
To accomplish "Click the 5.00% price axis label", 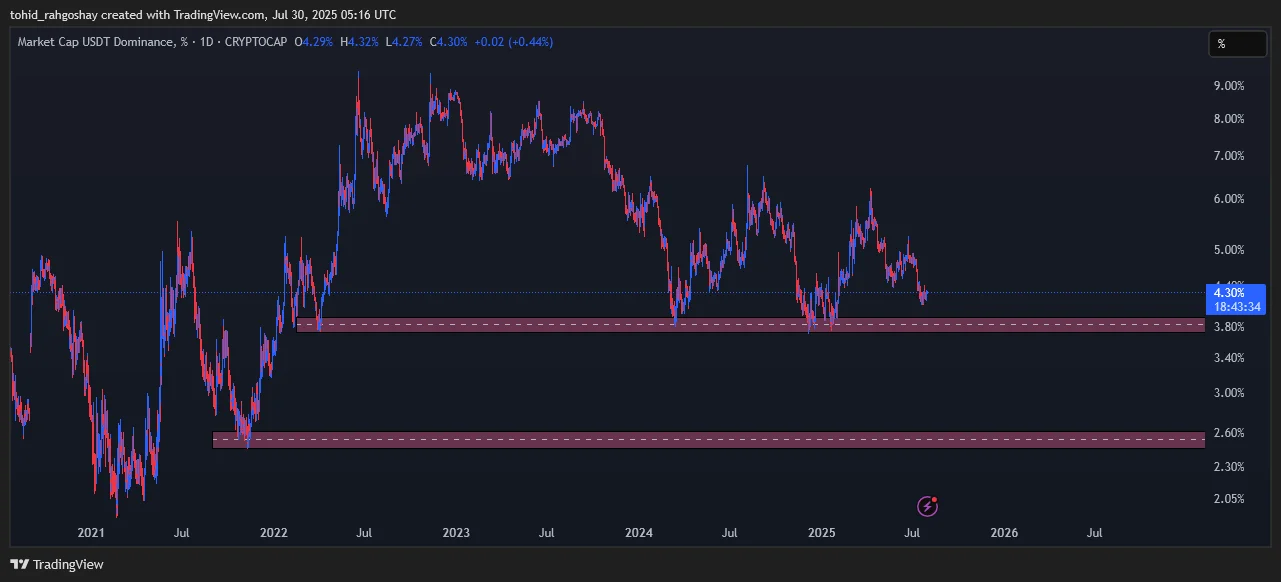I will [1228, 250].
